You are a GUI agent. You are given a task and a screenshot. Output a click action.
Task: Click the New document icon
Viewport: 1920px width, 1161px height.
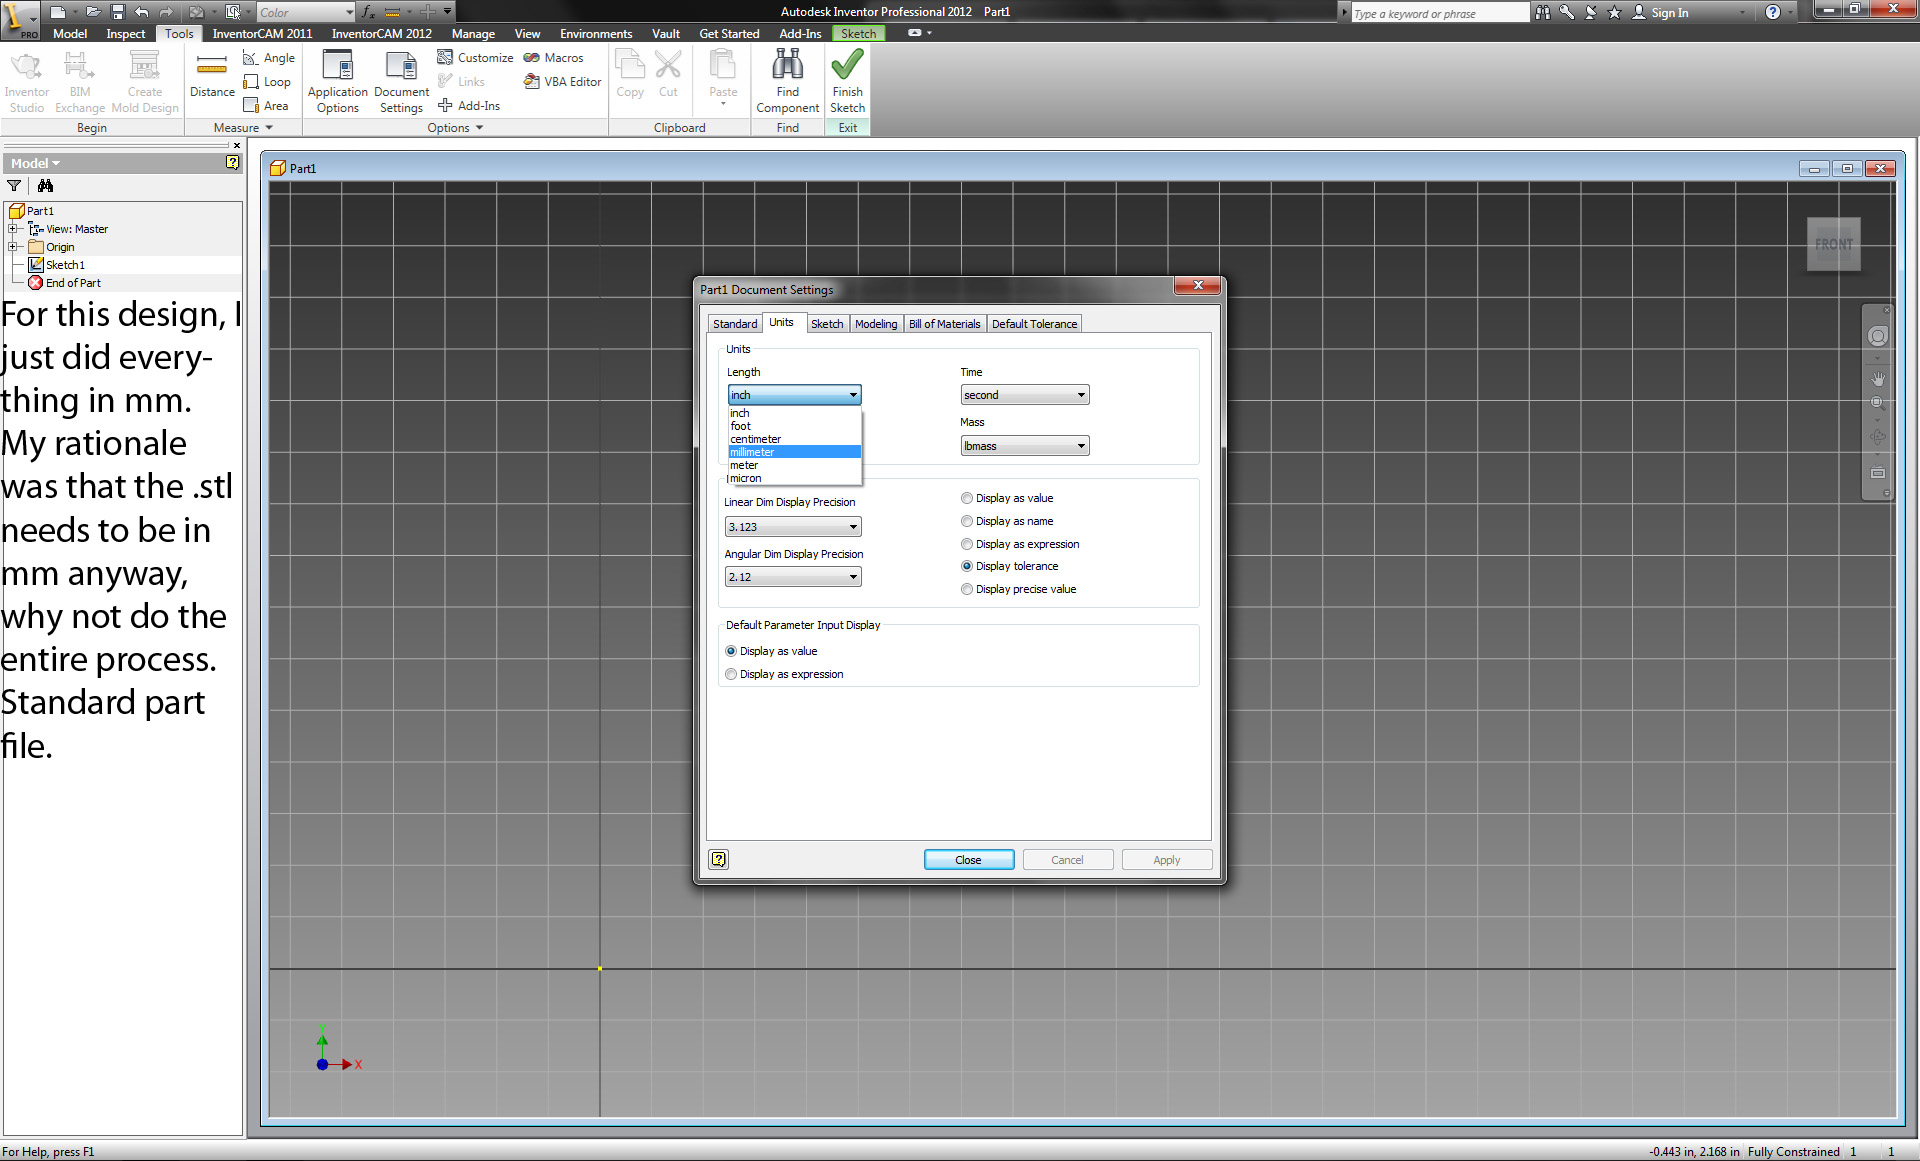pyautogui.click(x=59, y=12)
